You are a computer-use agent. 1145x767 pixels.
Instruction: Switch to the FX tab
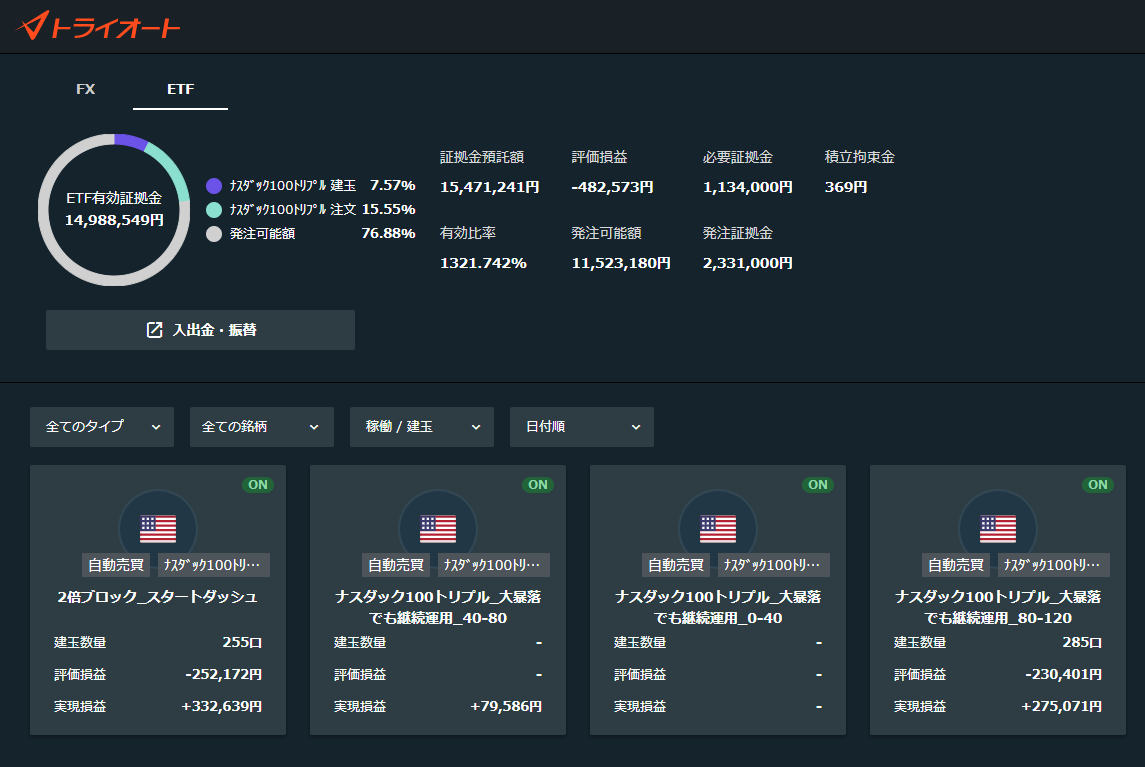pos(85,89)
